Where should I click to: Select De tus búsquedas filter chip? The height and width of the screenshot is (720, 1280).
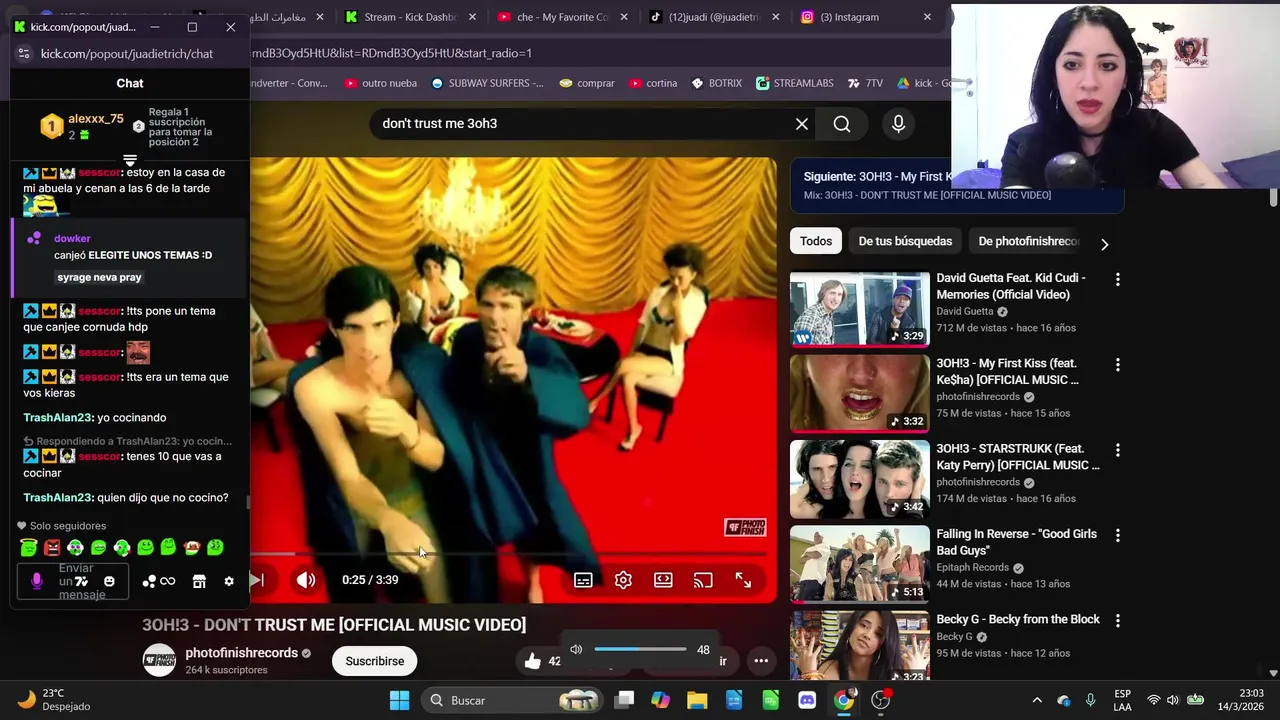click(905, 241)
